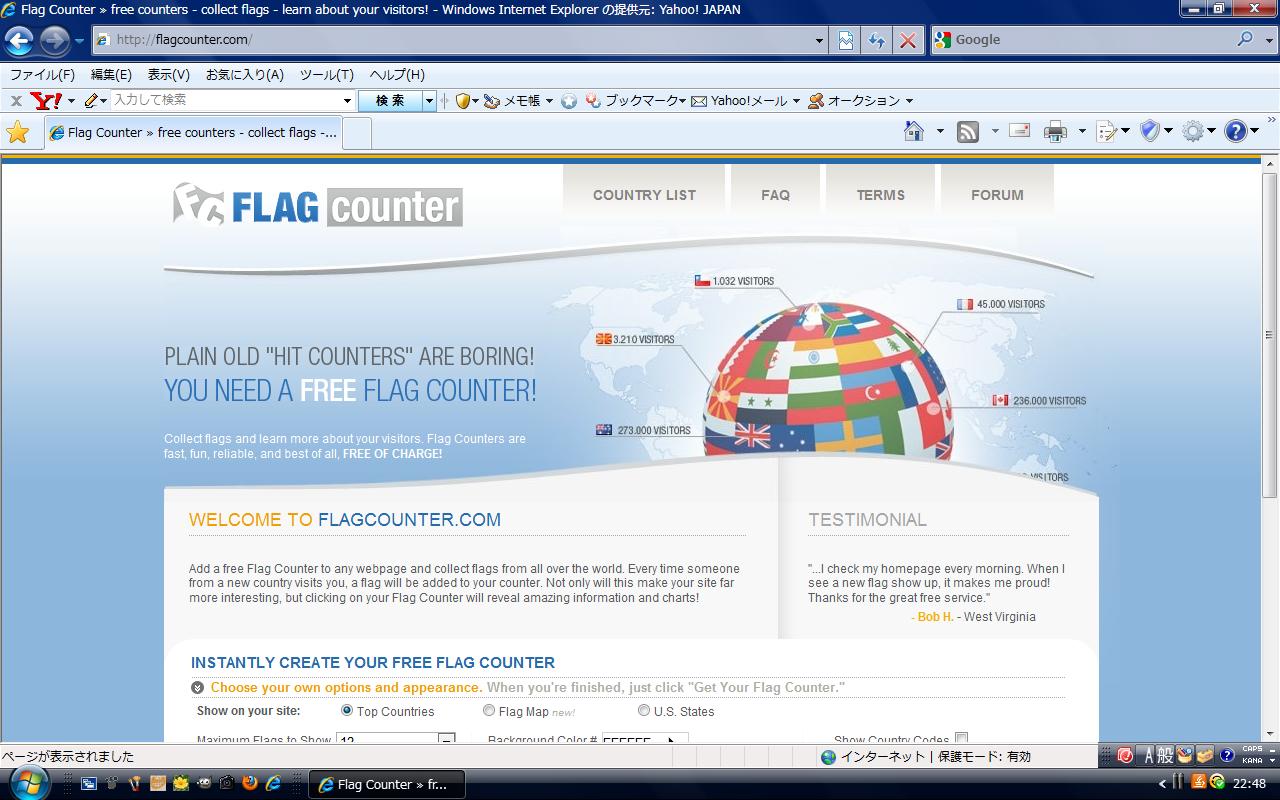
Task: Open a new blank browser tab
Action: tap(357, 133)
